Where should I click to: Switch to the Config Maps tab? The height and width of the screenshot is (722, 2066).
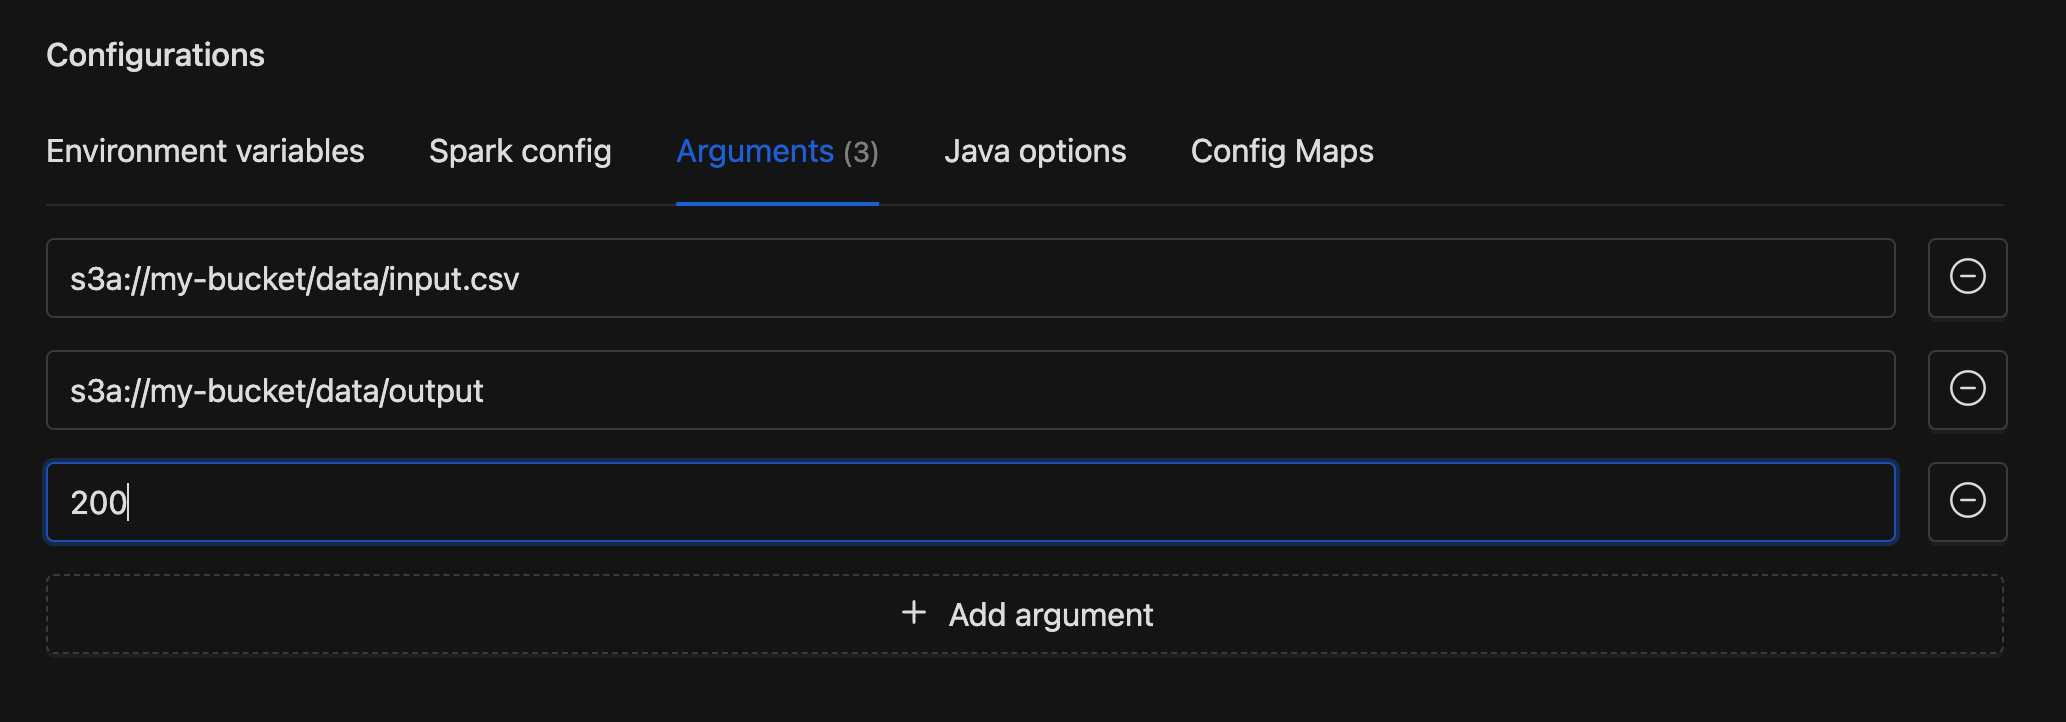click(1282, 152)
